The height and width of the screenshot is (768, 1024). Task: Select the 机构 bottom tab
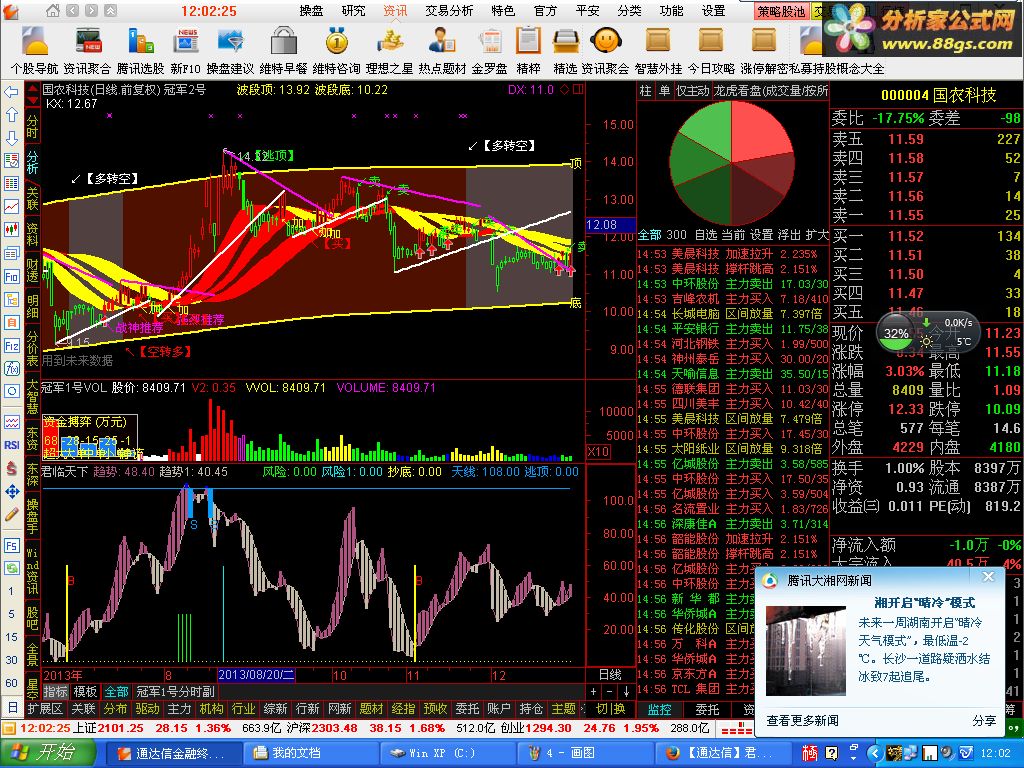211,709
